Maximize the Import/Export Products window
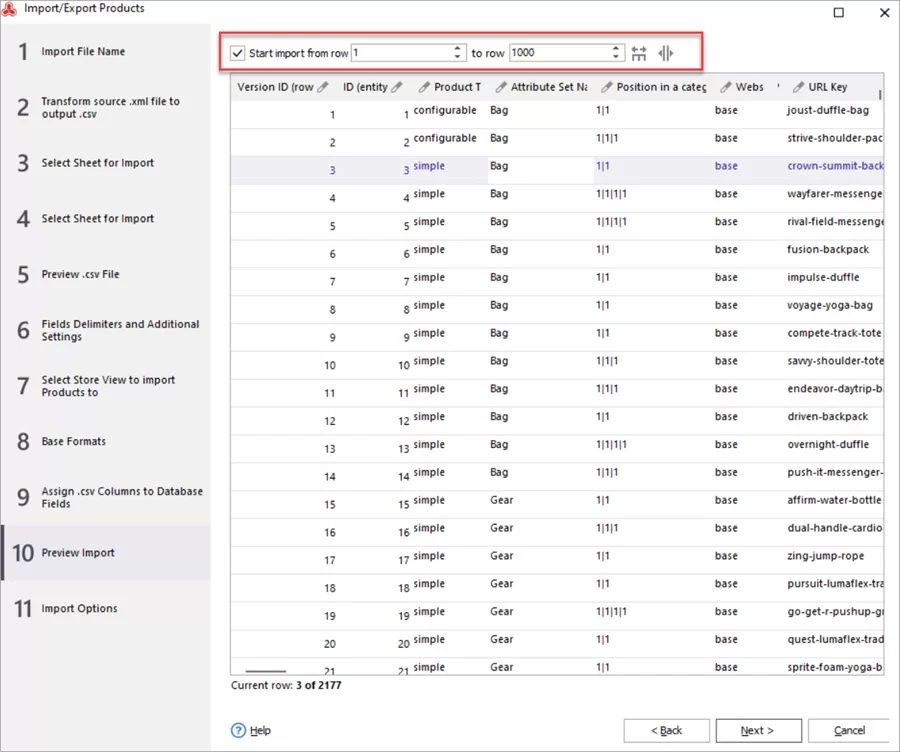 pyautogui.click(x=839, y=12)
